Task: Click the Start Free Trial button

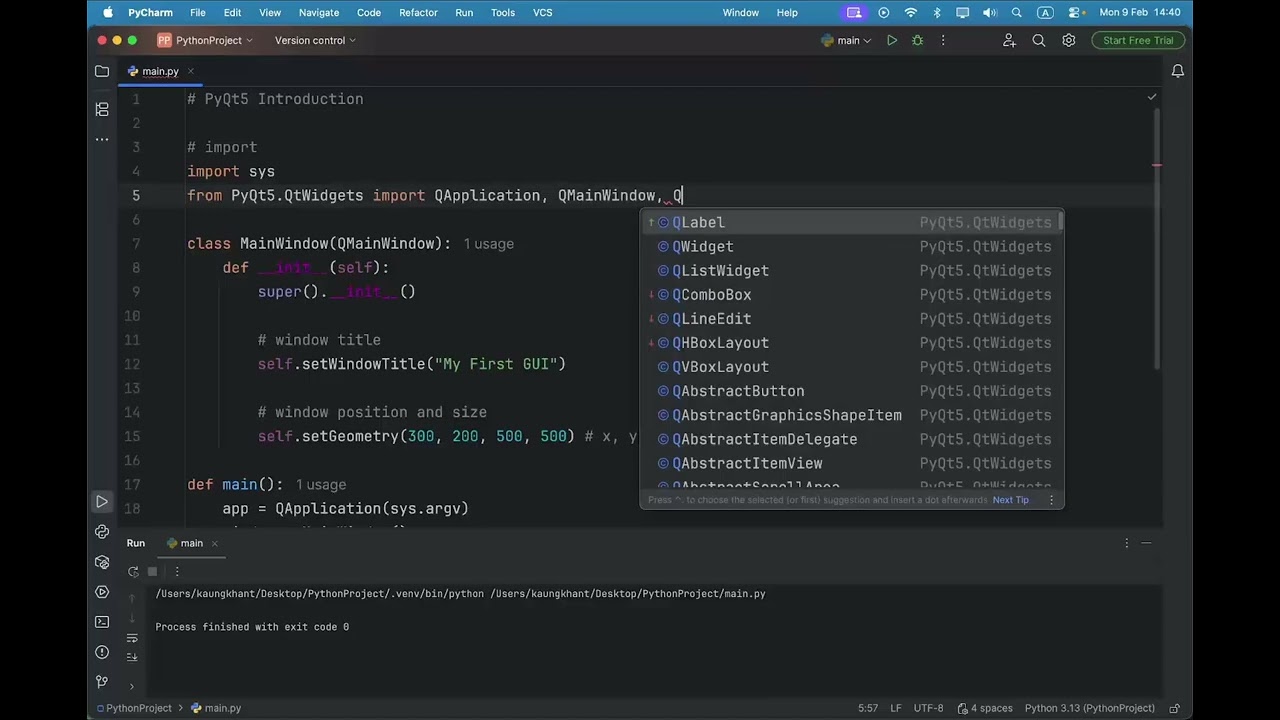Action: [x=1138, y=40]
